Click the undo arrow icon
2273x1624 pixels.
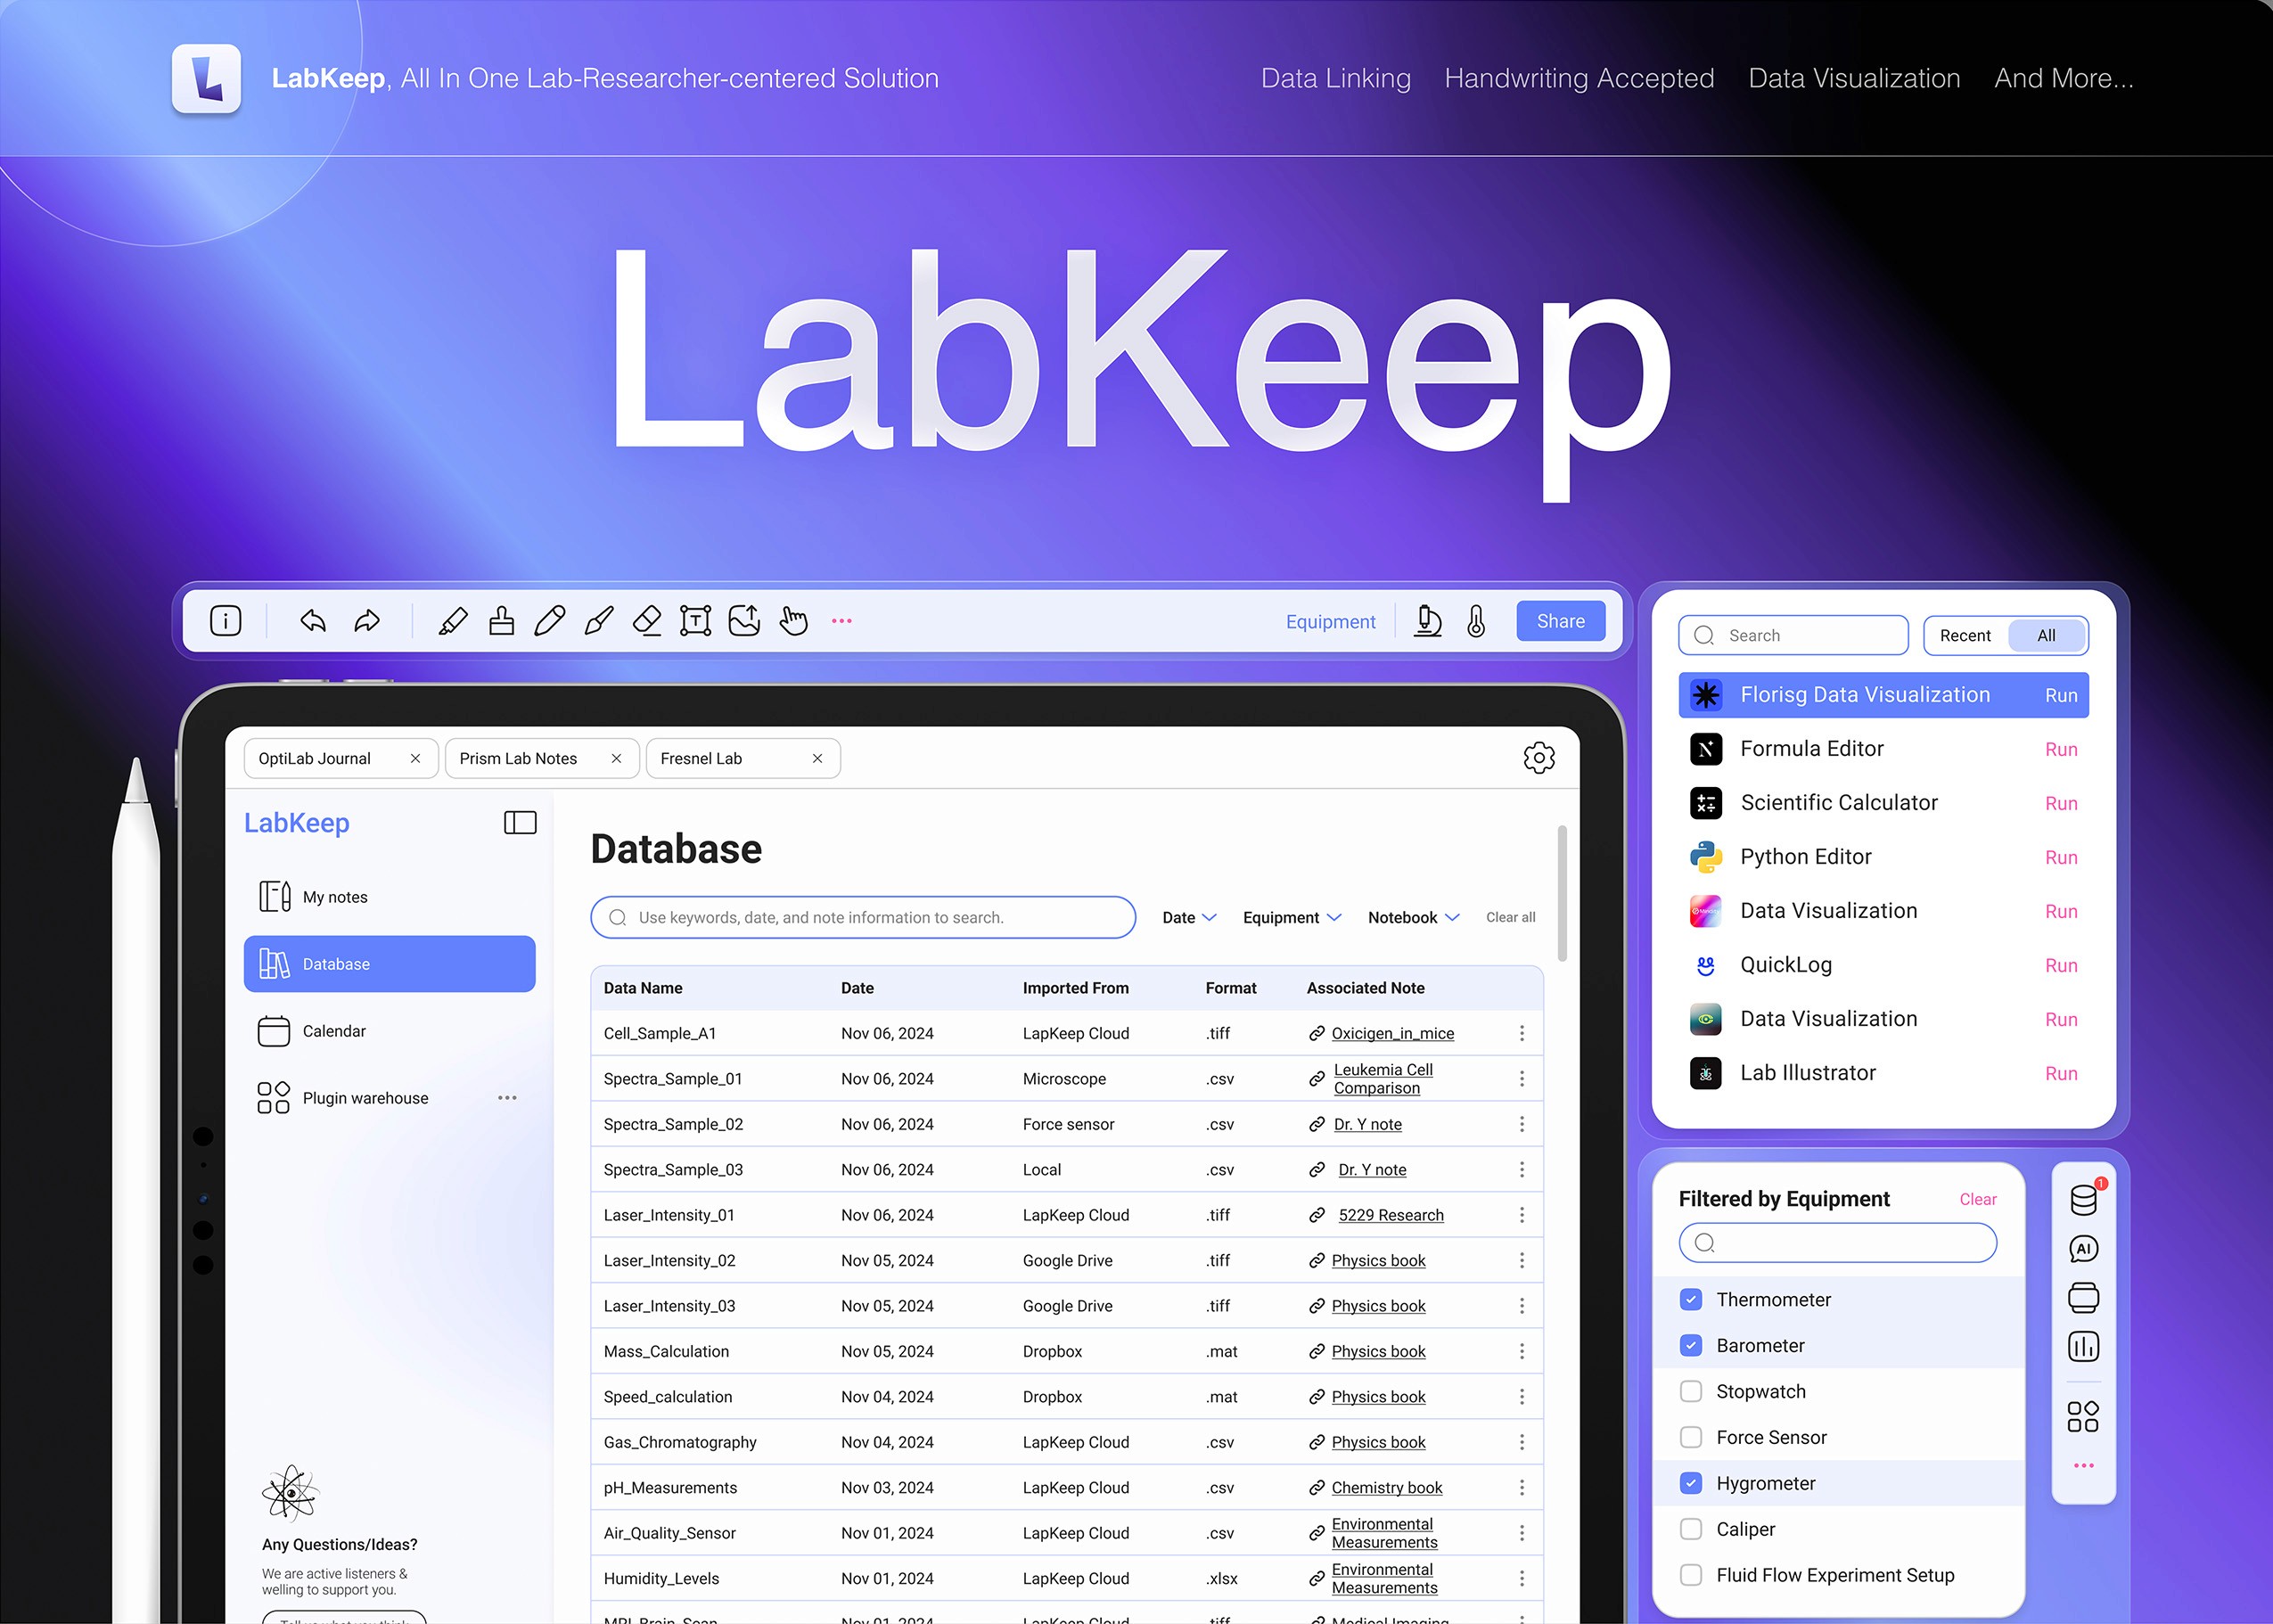click(313, 621)
